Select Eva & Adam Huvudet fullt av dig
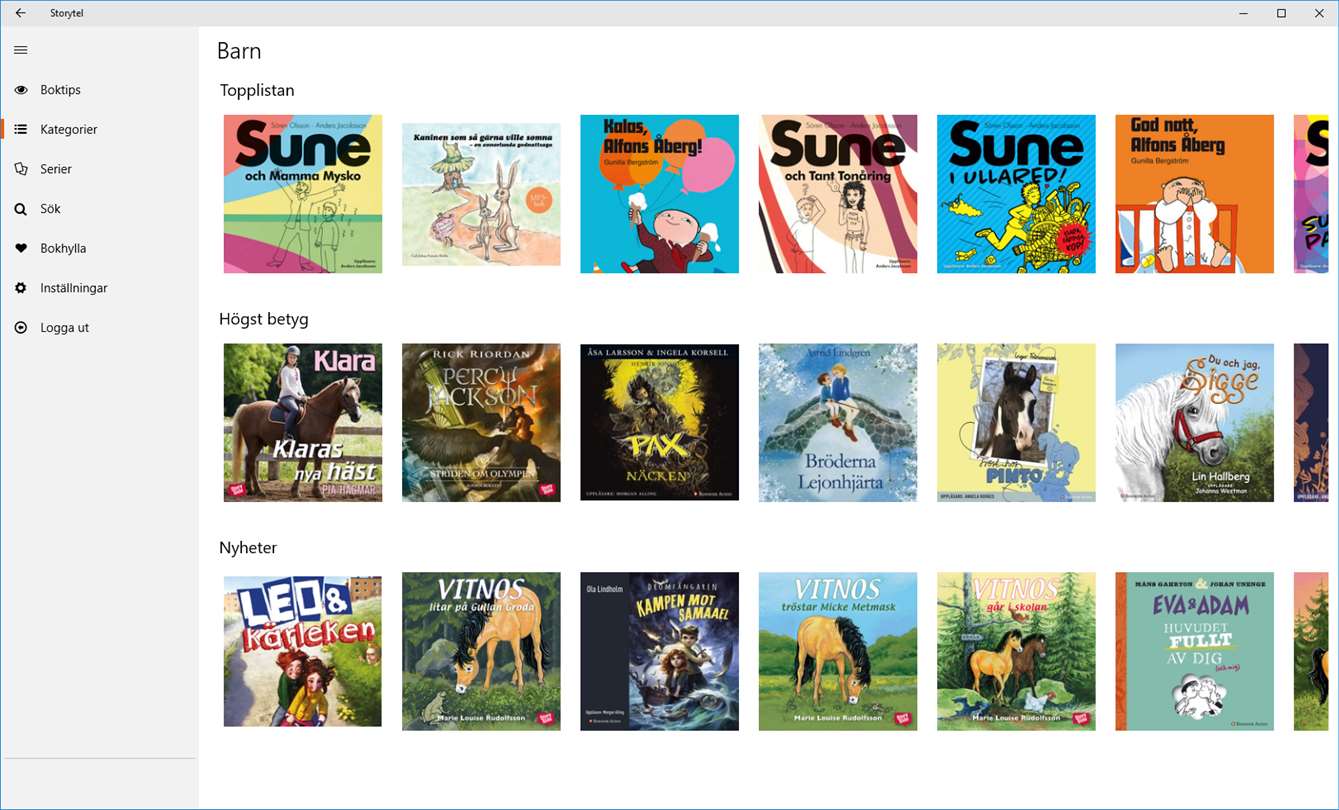Screen dimensions: 1339x810 1195,651
